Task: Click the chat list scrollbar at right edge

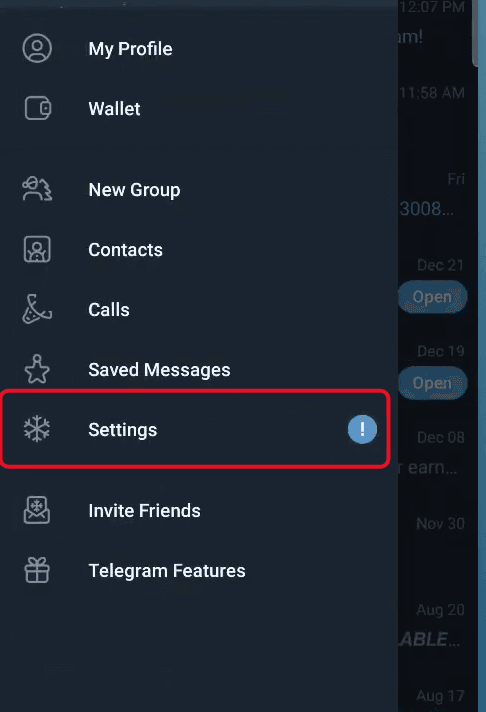Action: [475, 34]
